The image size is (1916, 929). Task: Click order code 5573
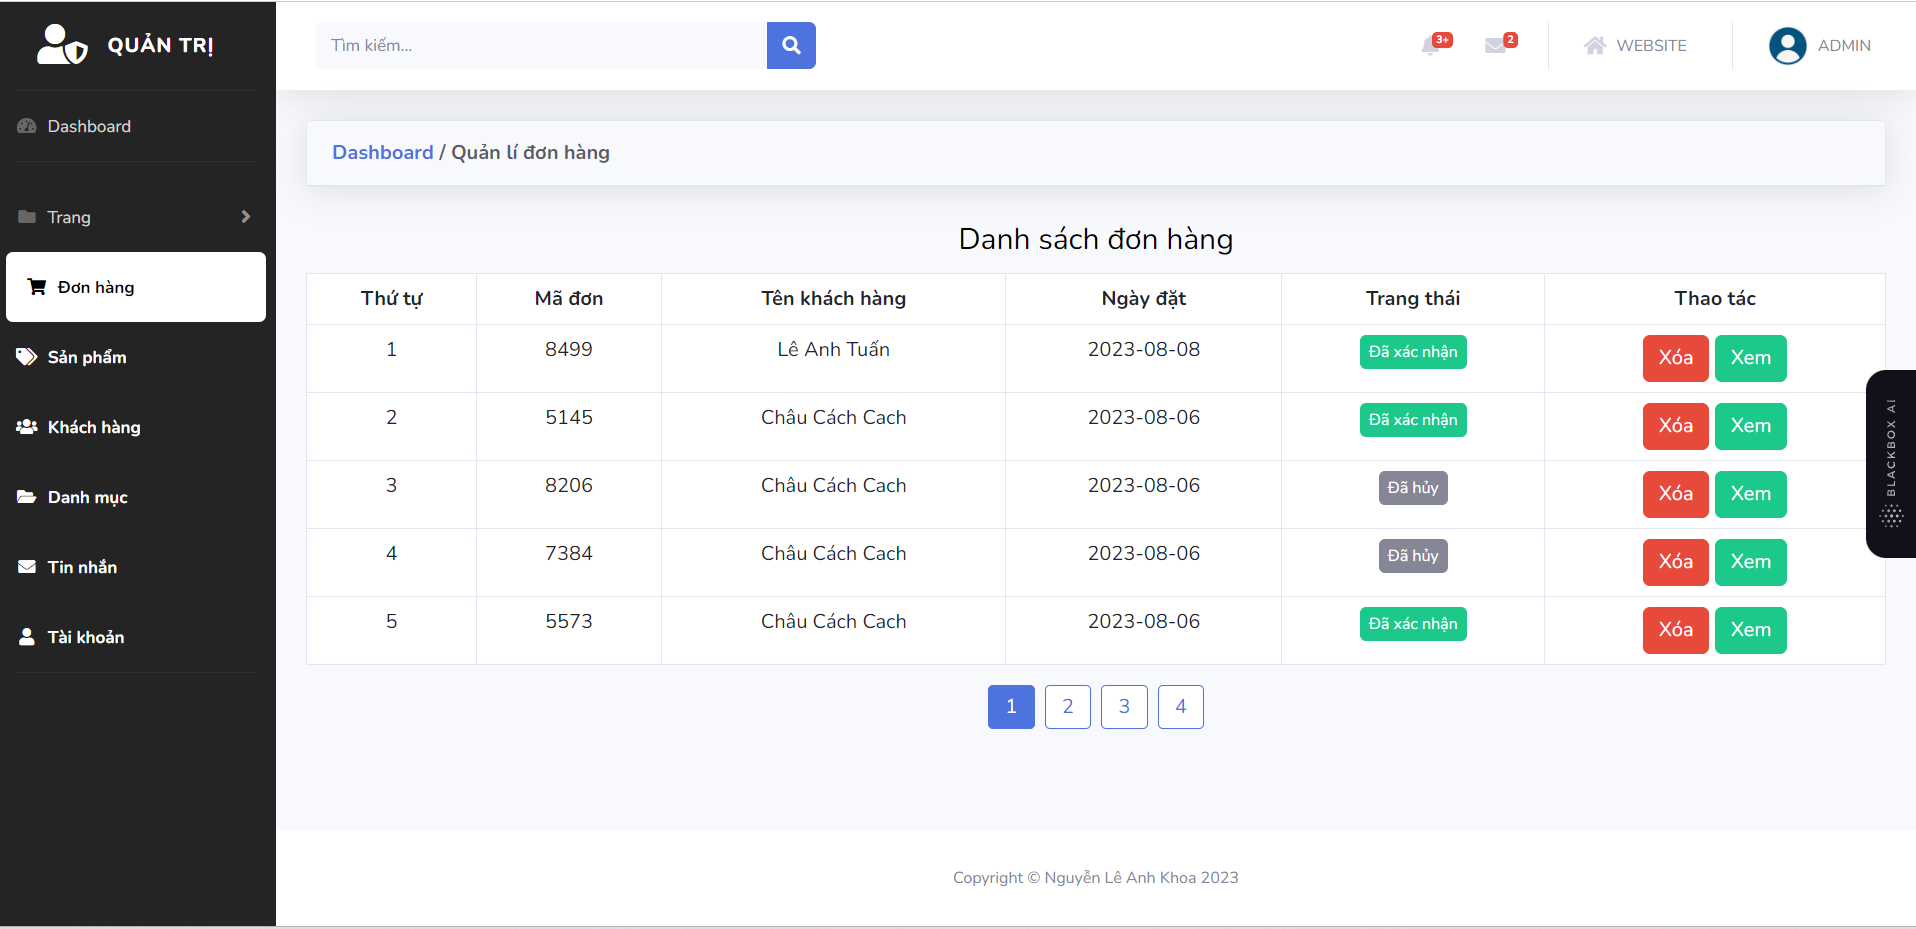click(569, 621)
